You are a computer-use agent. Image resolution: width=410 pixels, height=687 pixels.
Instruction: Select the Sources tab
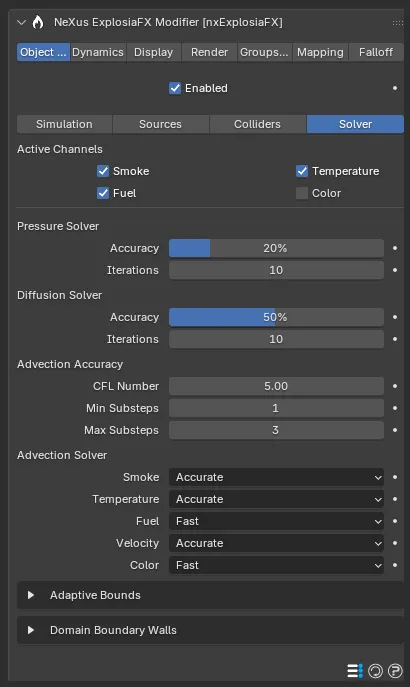click(161, 124)
